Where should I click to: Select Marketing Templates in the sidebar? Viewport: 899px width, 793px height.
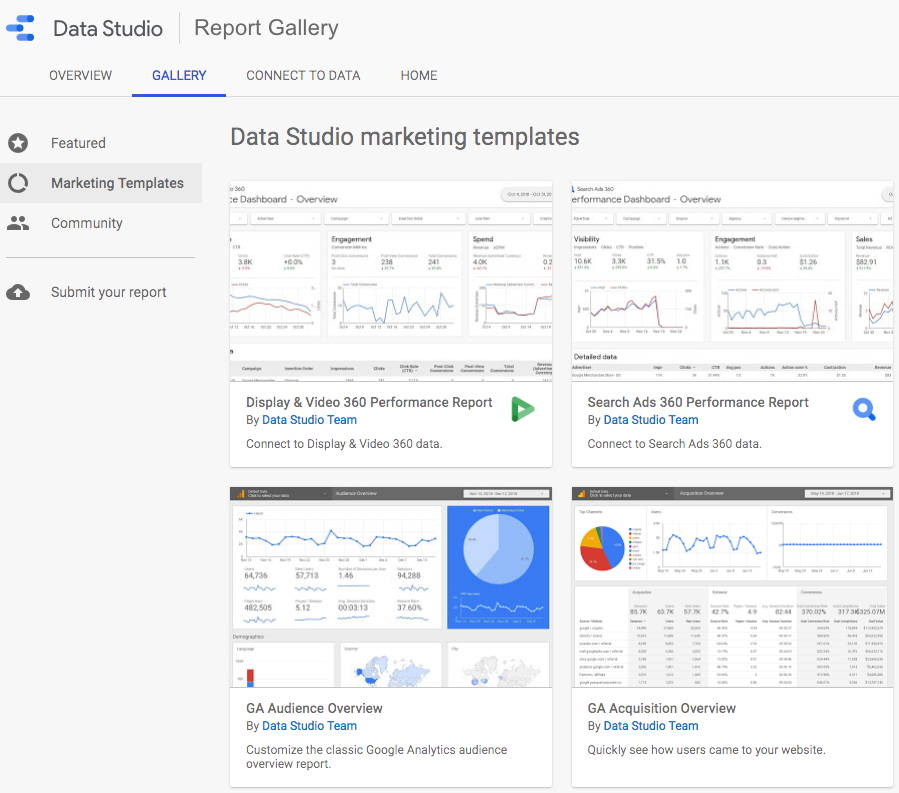[x=117, y=183]
